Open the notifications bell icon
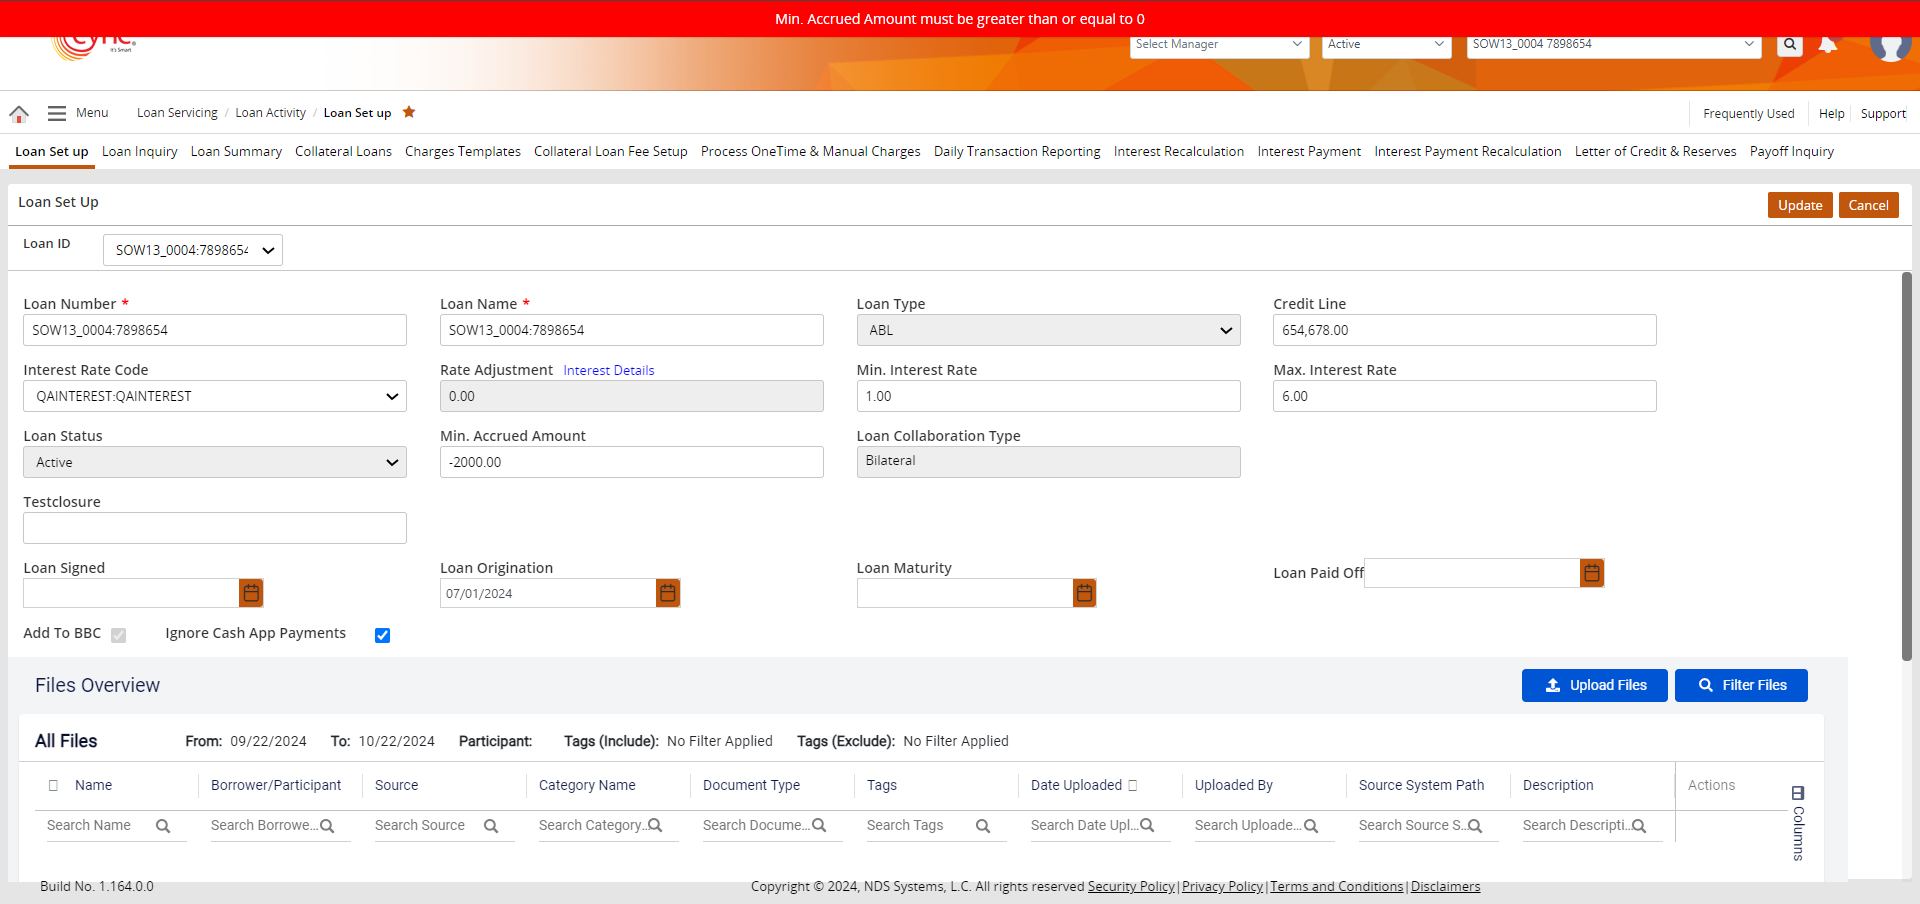 [x=1827, y=45]
